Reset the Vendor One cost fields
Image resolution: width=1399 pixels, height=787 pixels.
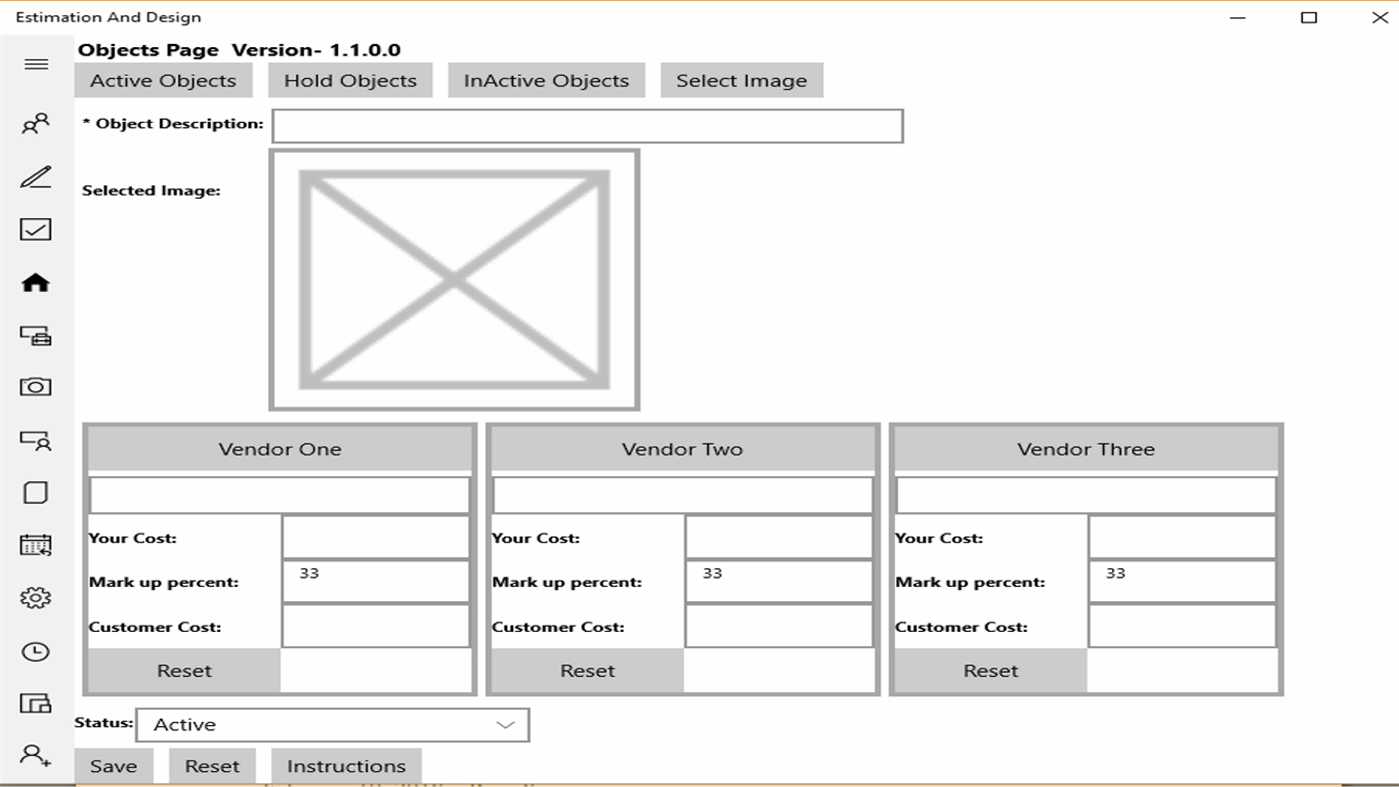(183, 670)
